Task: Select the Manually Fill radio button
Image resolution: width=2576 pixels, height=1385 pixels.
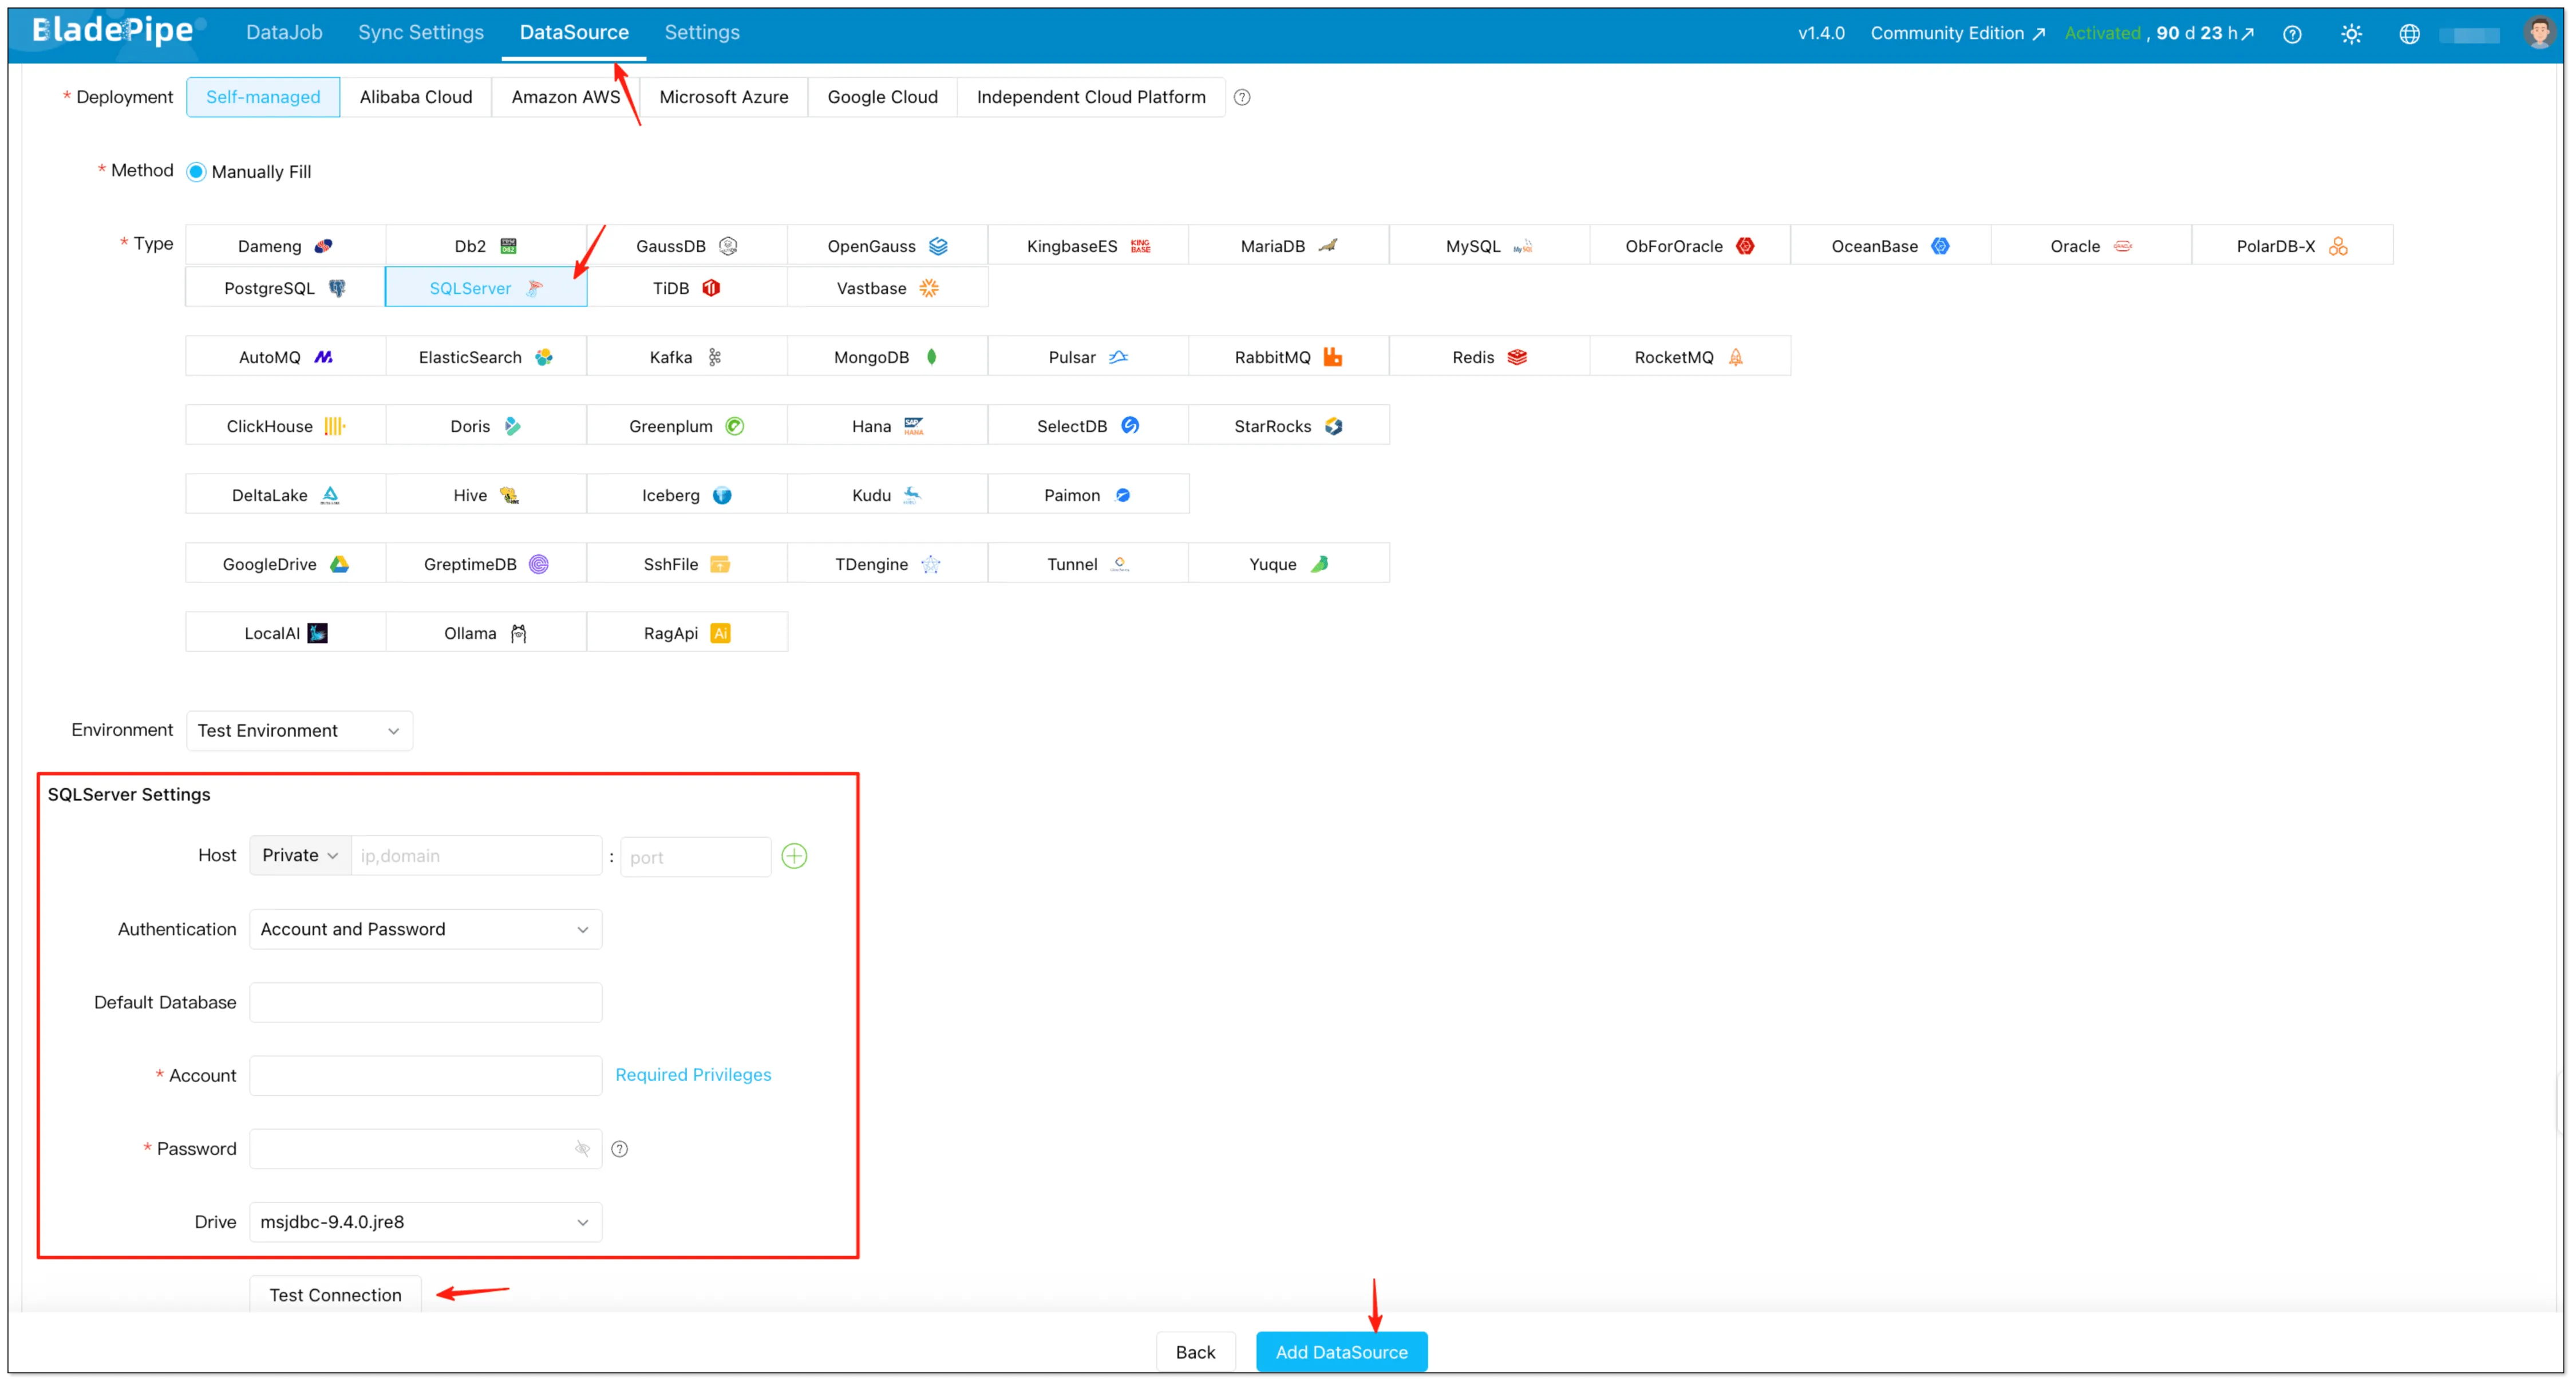Action: tap(197, 171)
